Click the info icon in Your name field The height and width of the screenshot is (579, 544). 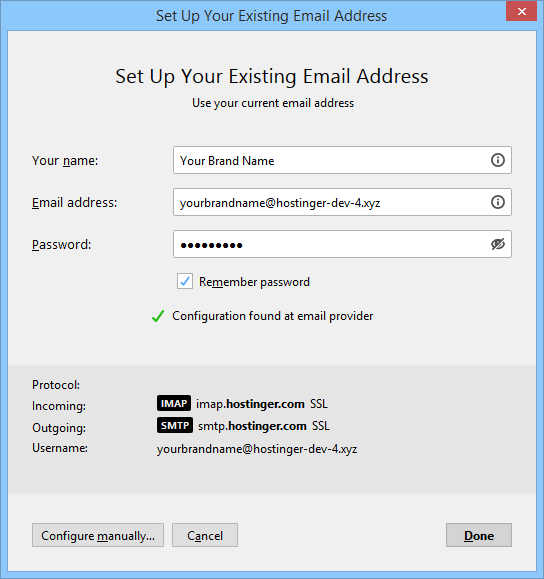click(497, 160)
